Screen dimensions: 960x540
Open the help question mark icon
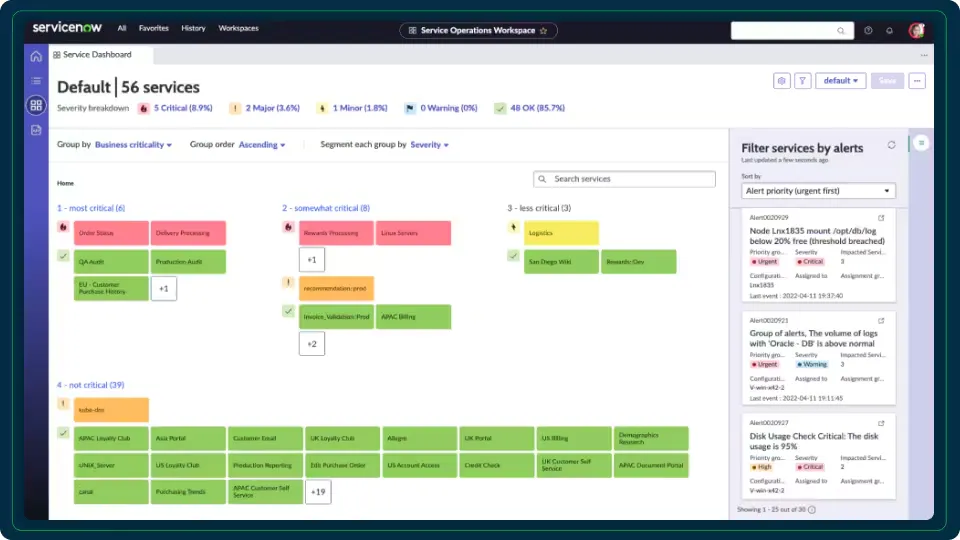click(x=868, y=31)
